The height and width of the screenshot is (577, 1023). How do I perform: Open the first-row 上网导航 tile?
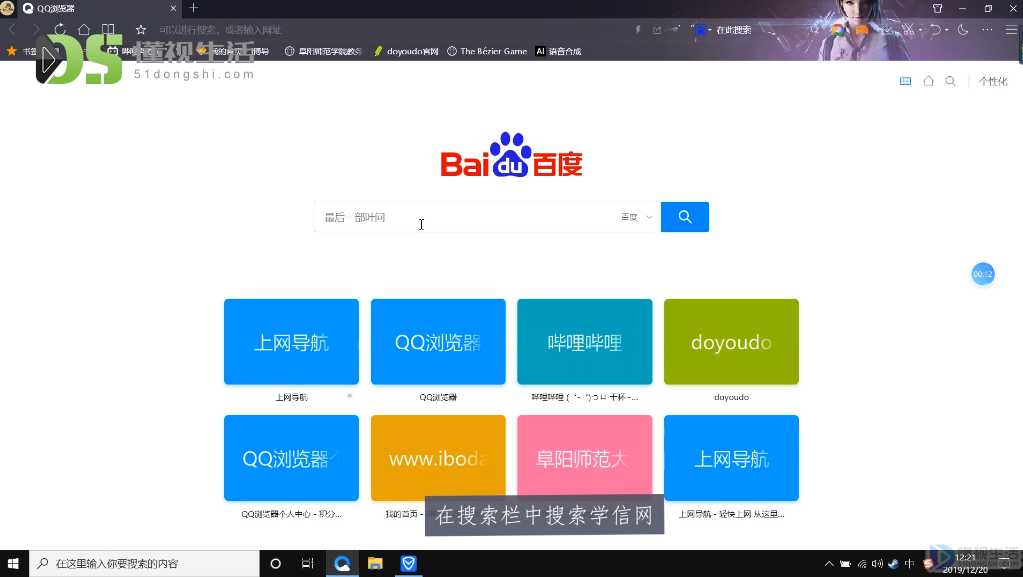(x=291, y=342)
